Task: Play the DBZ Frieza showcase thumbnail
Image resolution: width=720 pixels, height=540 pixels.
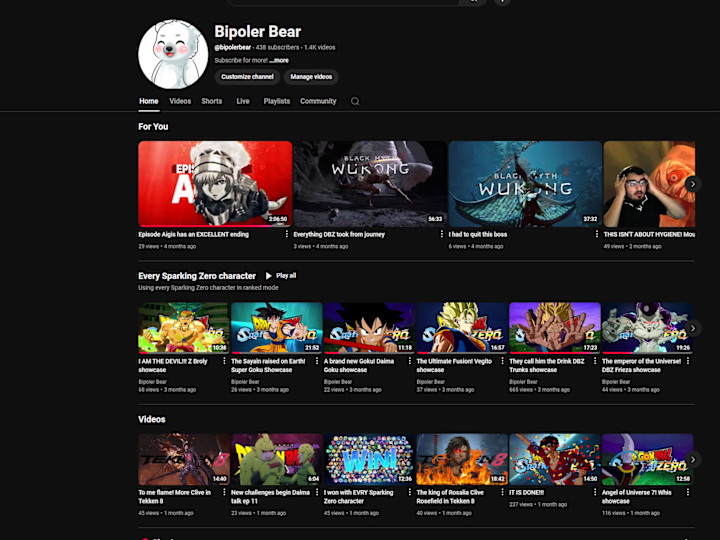Action: pos(647,328)
